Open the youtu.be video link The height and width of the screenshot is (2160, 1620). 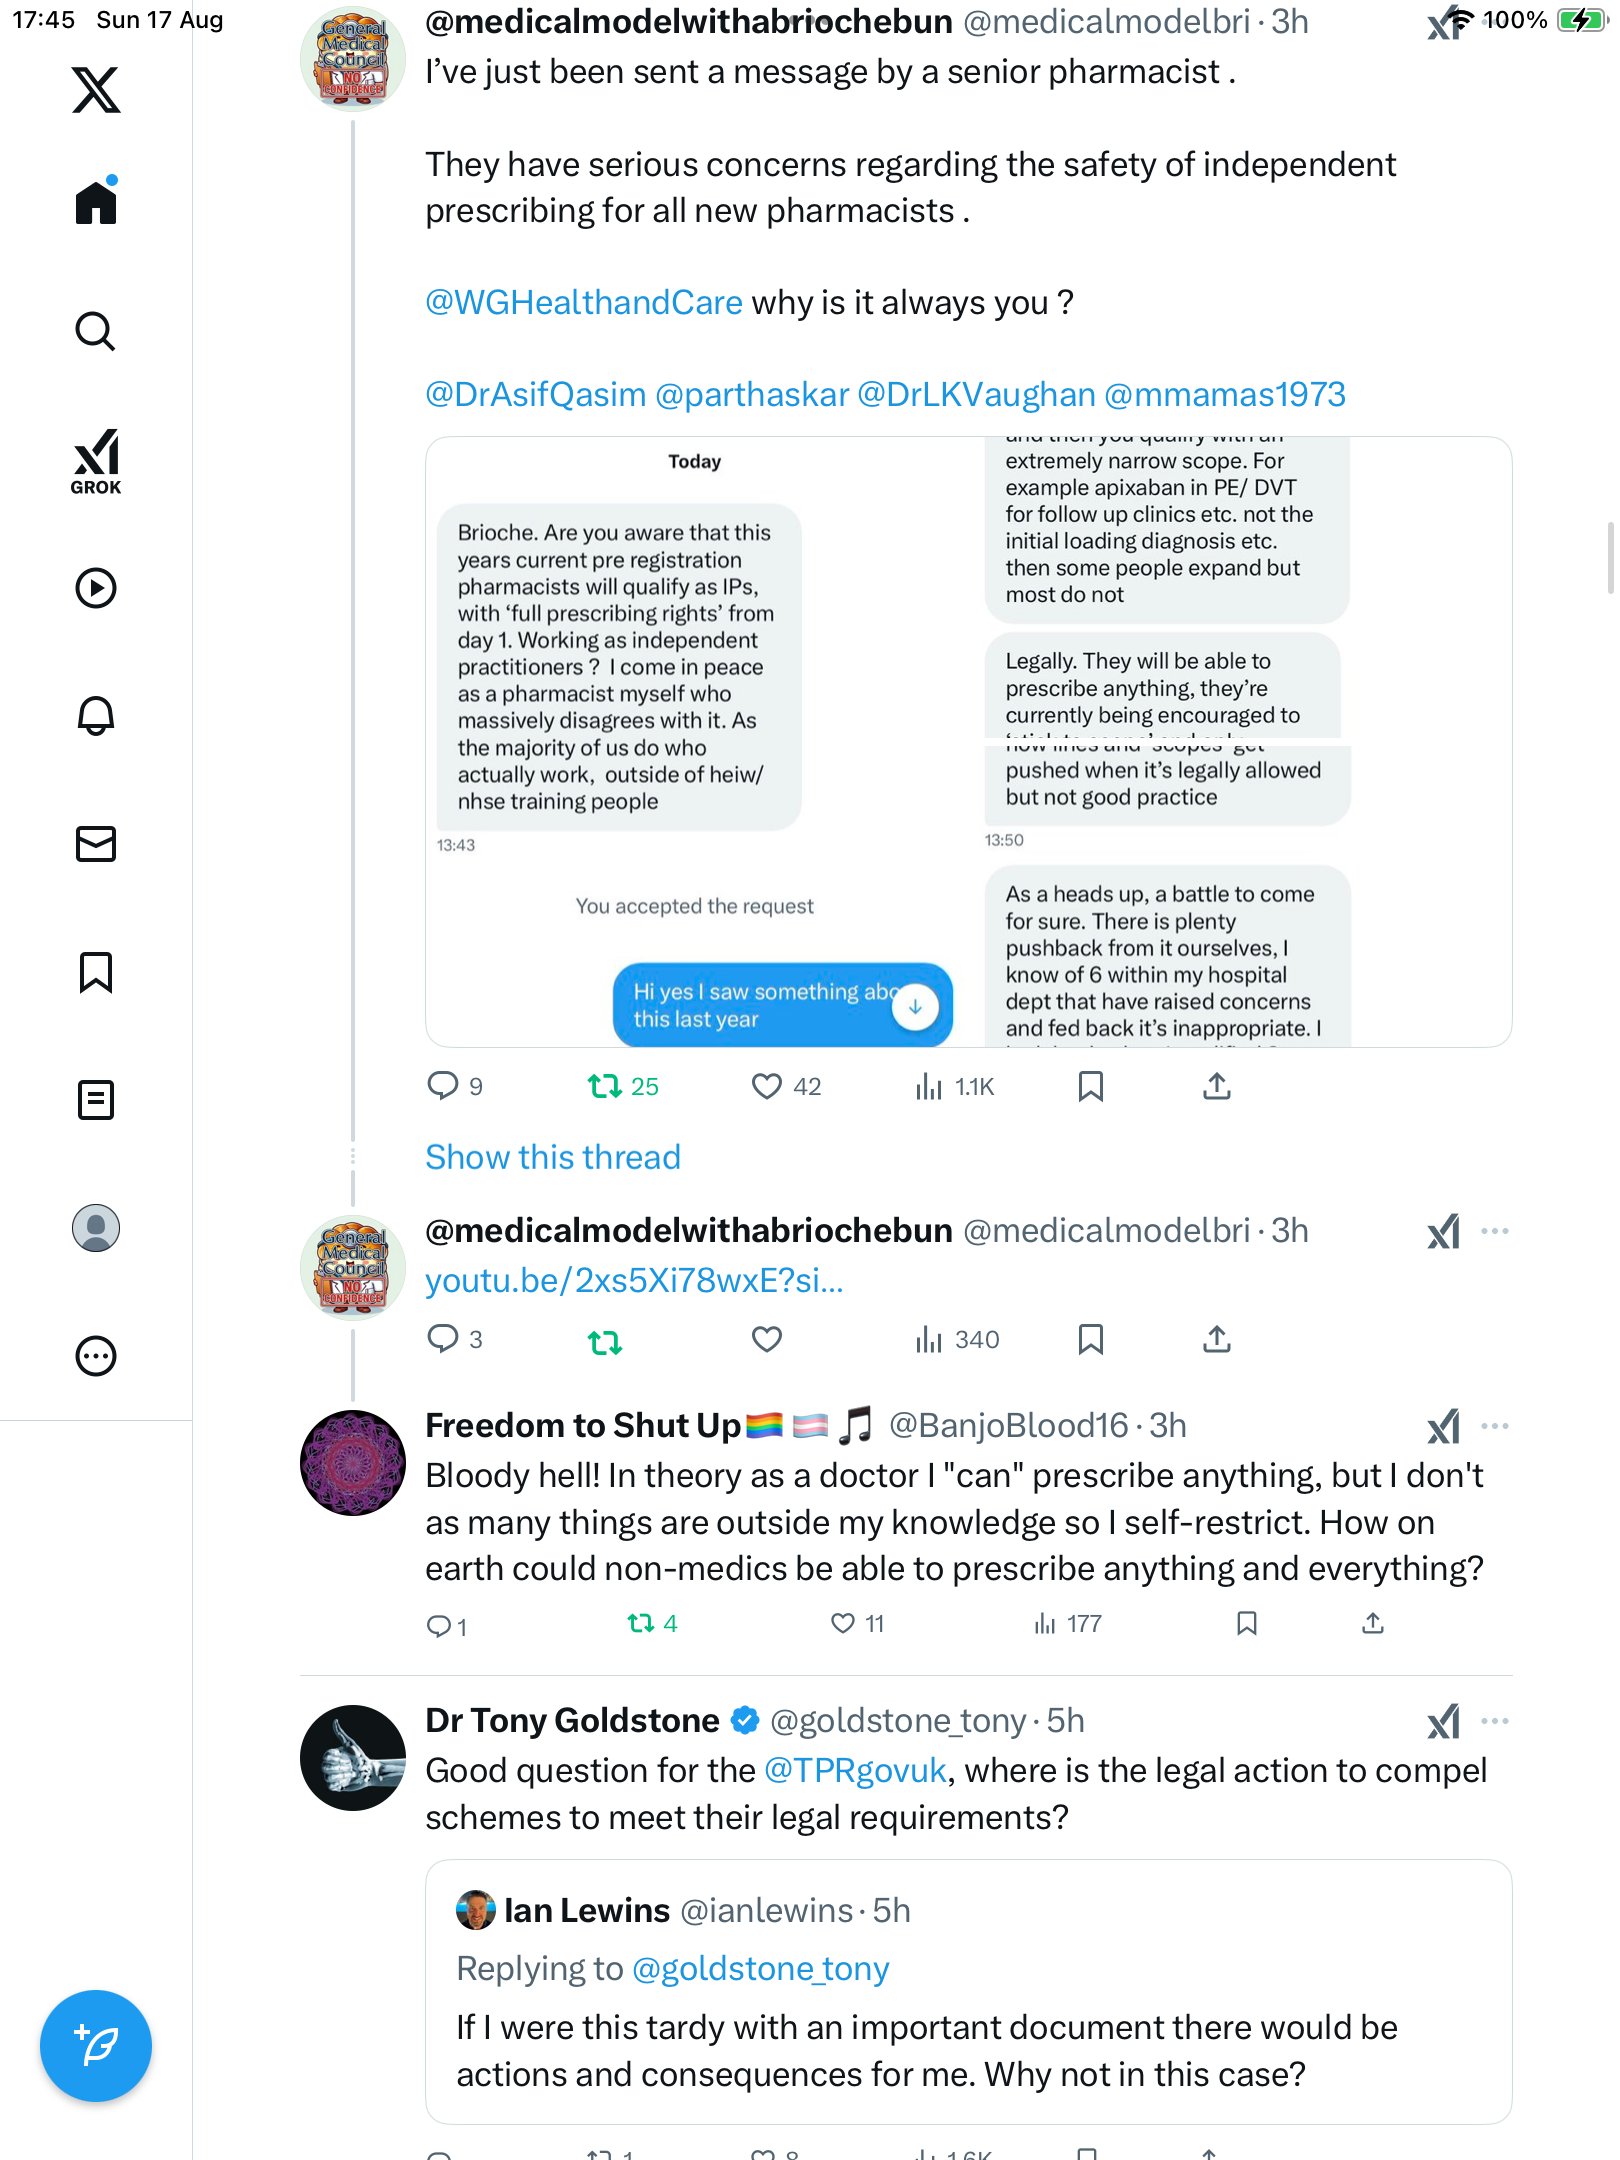coord(634,1281)
